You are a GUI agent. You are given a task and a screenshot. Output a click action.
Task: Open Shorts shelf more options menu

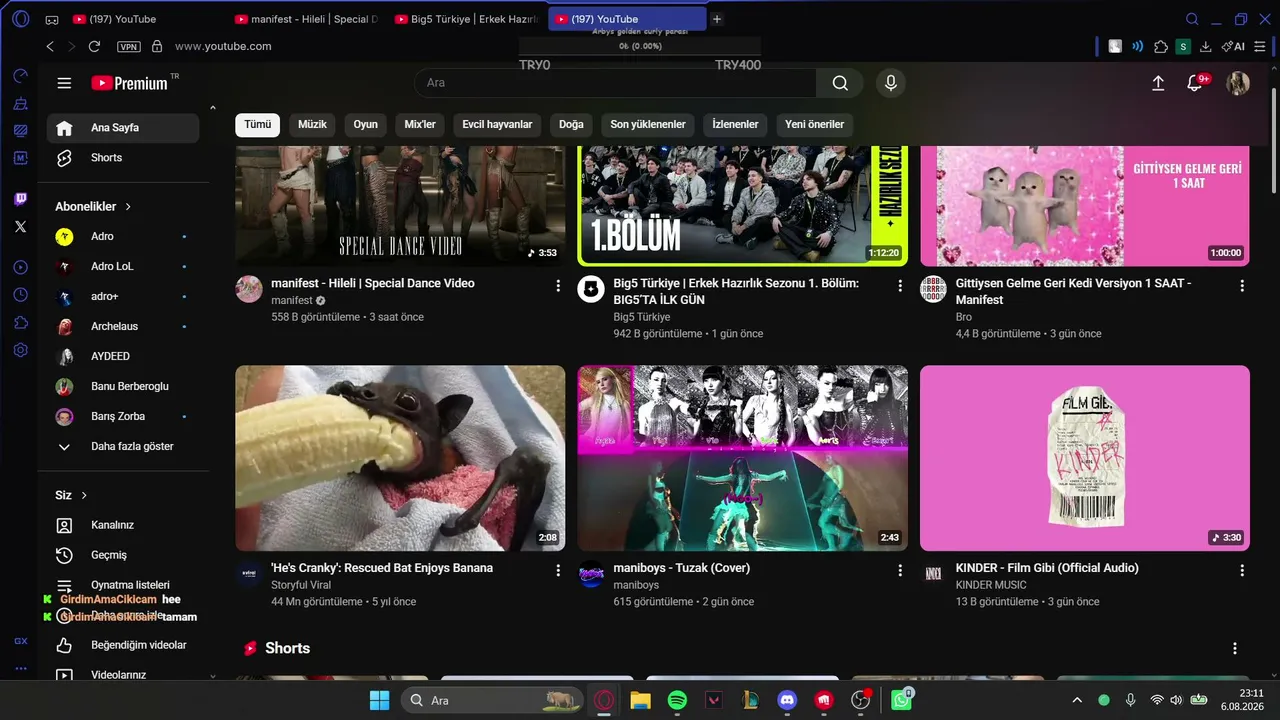click(x=1234, y=648)
